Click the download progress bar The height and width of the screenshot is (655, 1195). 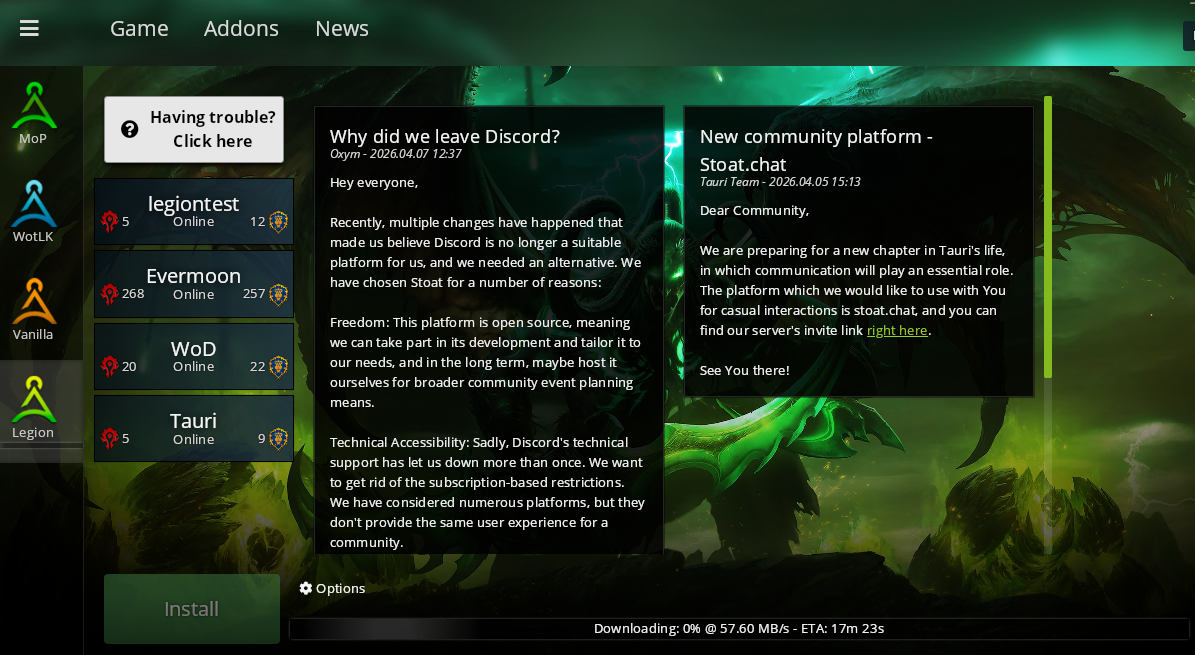point(738,628)
